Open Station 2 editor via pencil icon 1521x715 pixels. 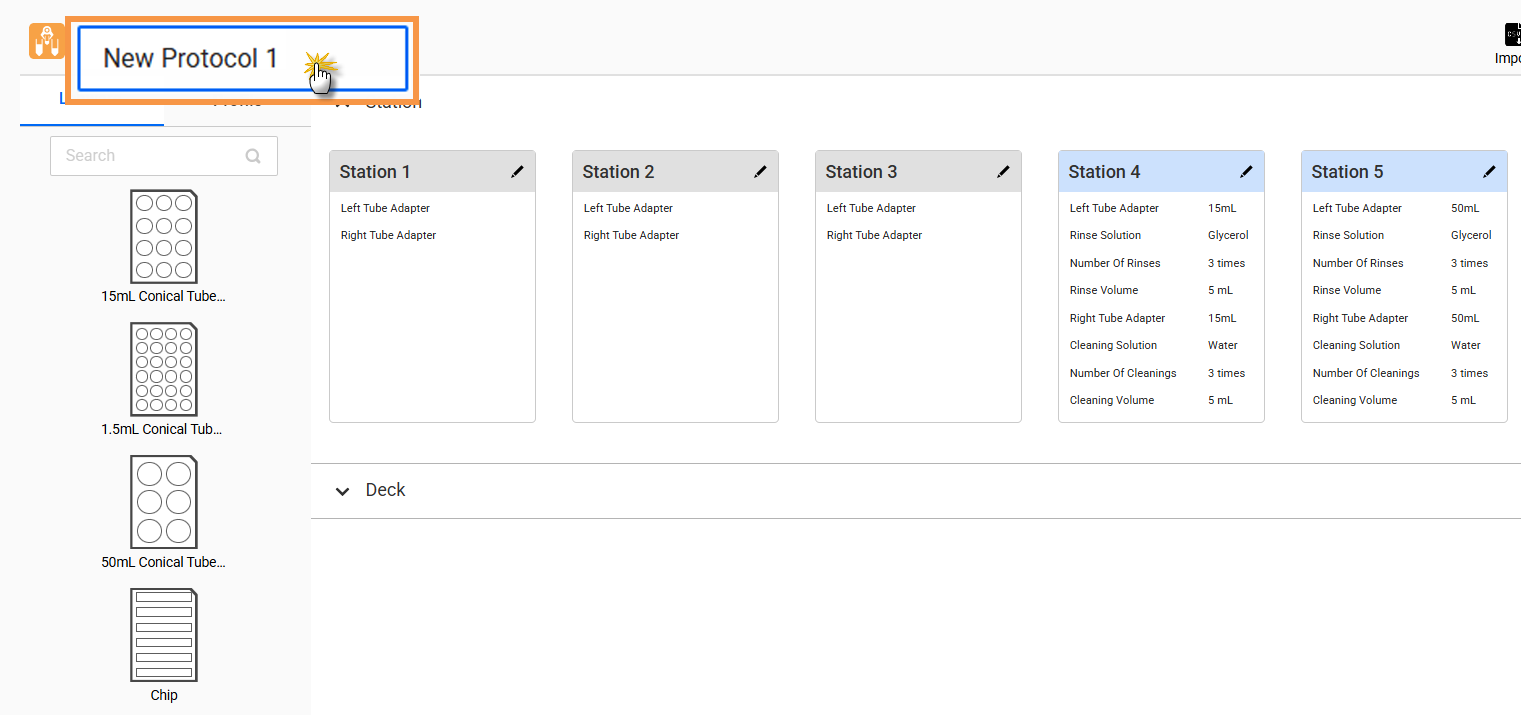(x=760, y=172)
